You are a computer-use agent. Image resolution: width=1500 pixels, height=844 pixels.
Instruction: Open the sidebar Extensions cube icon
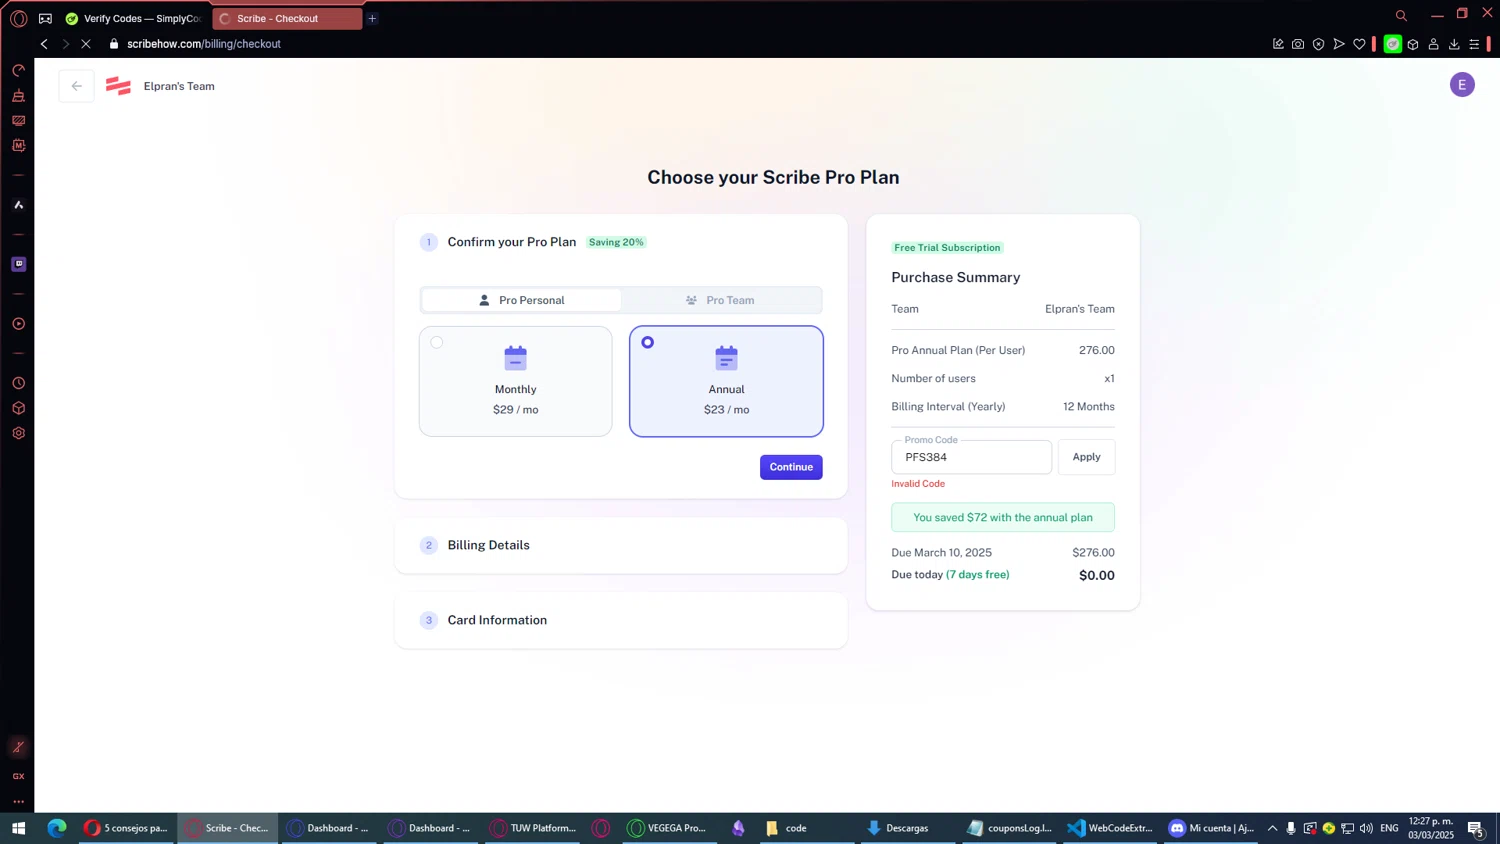click(18, 408)
